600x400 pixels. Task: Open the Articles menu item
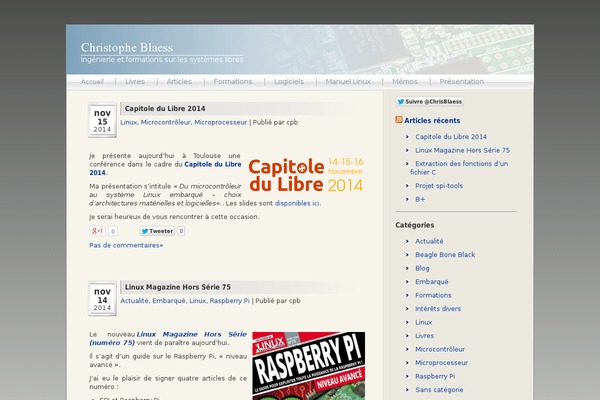point(179,82)
